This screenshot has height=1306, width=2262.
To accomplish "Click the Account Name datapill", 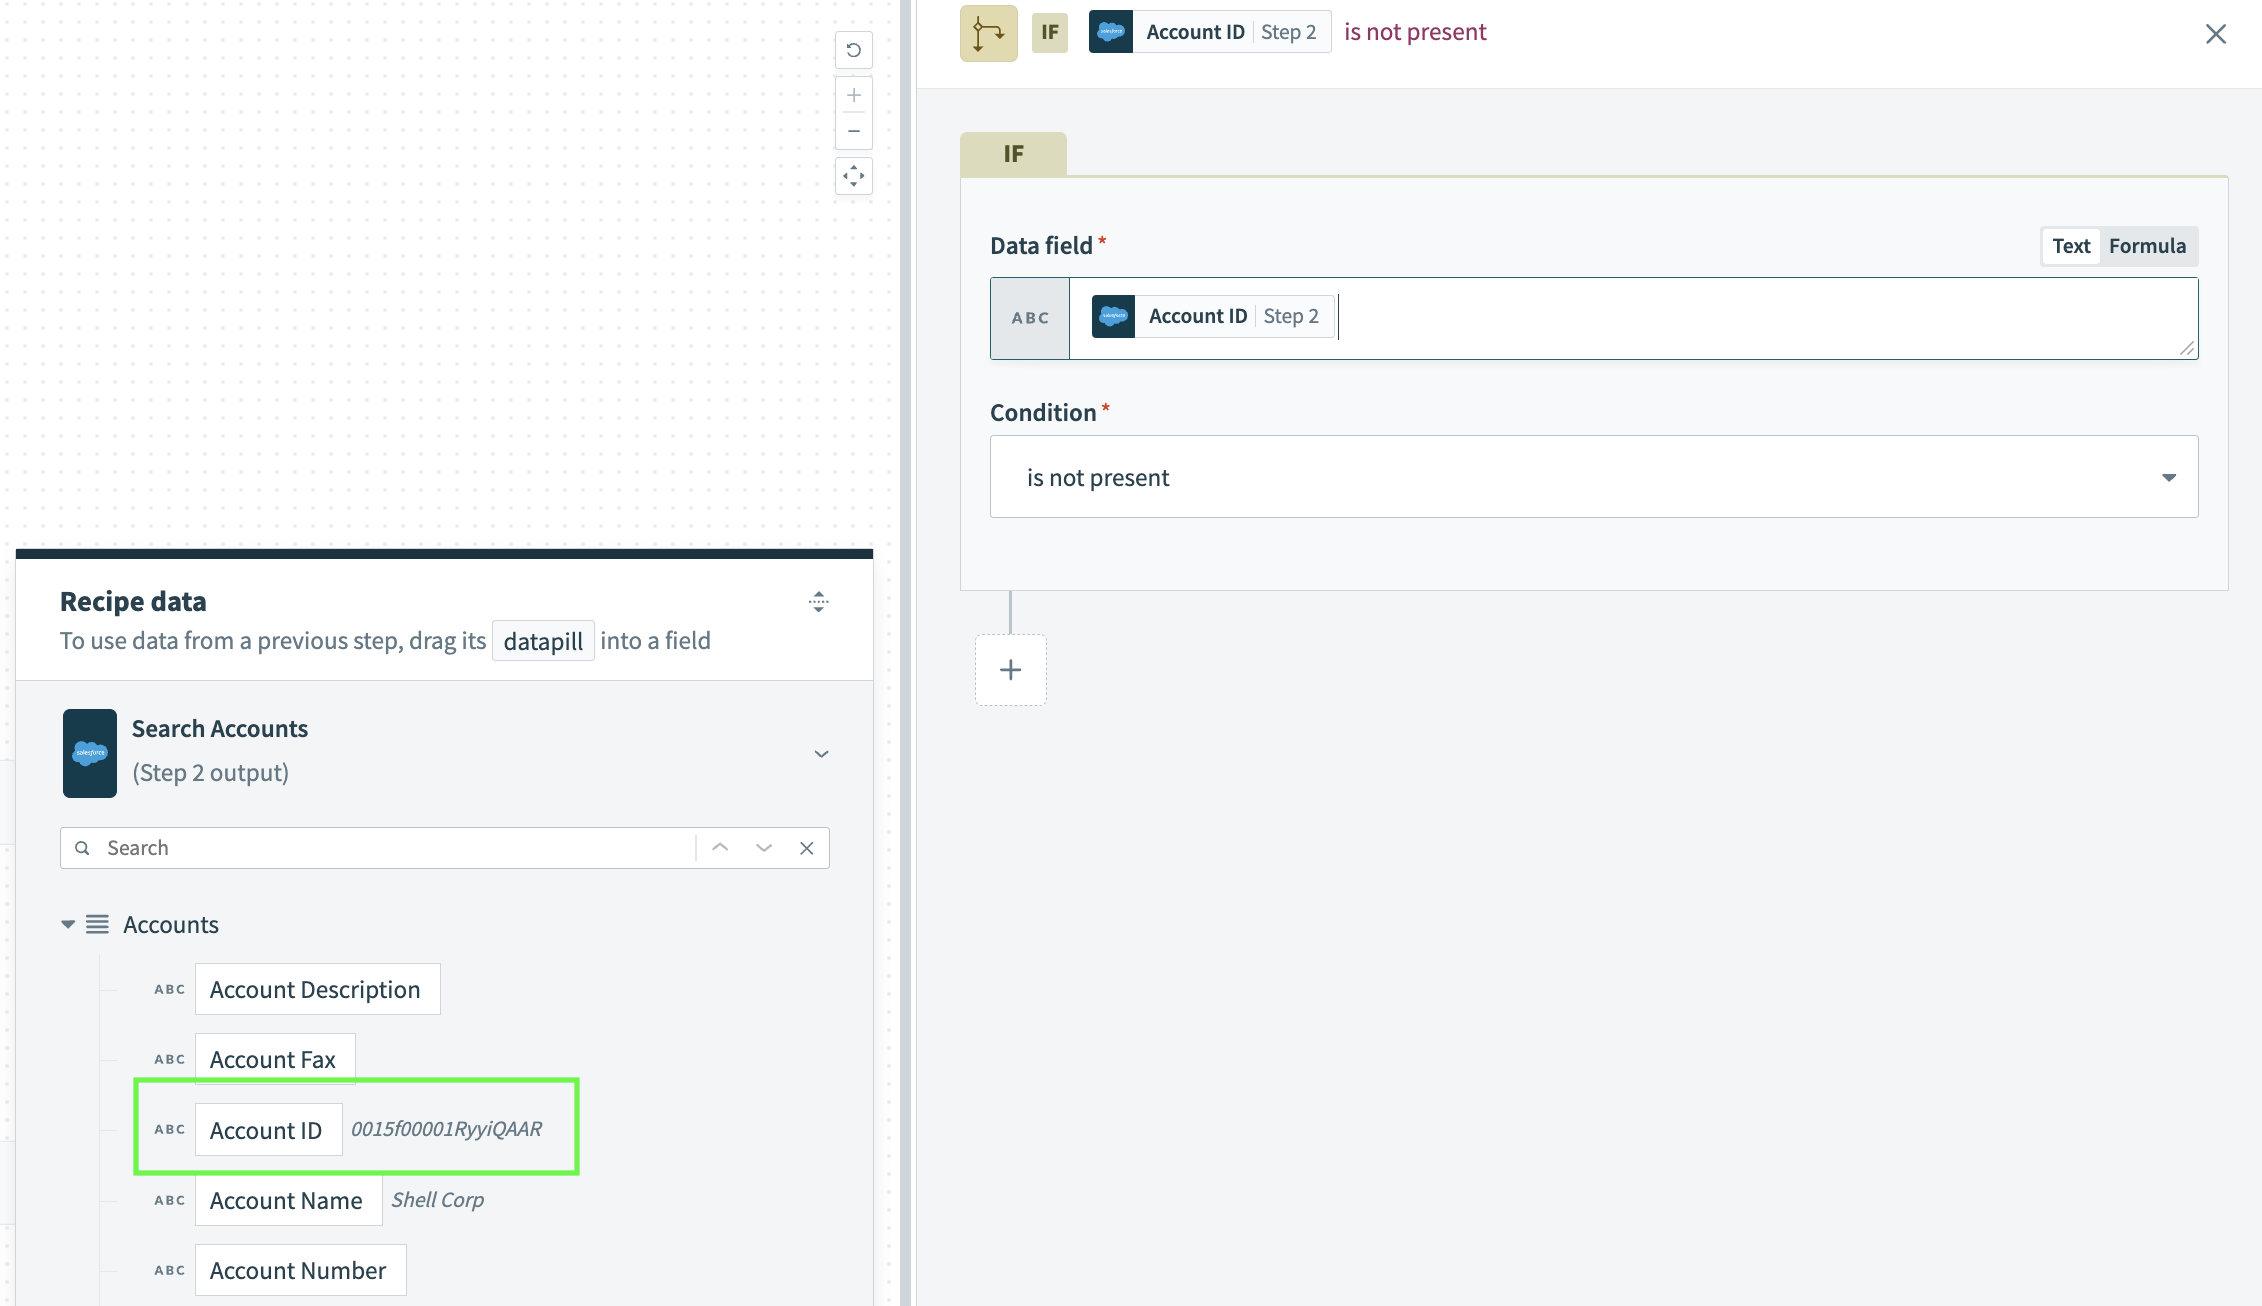I will click(x=286, y=1200).
